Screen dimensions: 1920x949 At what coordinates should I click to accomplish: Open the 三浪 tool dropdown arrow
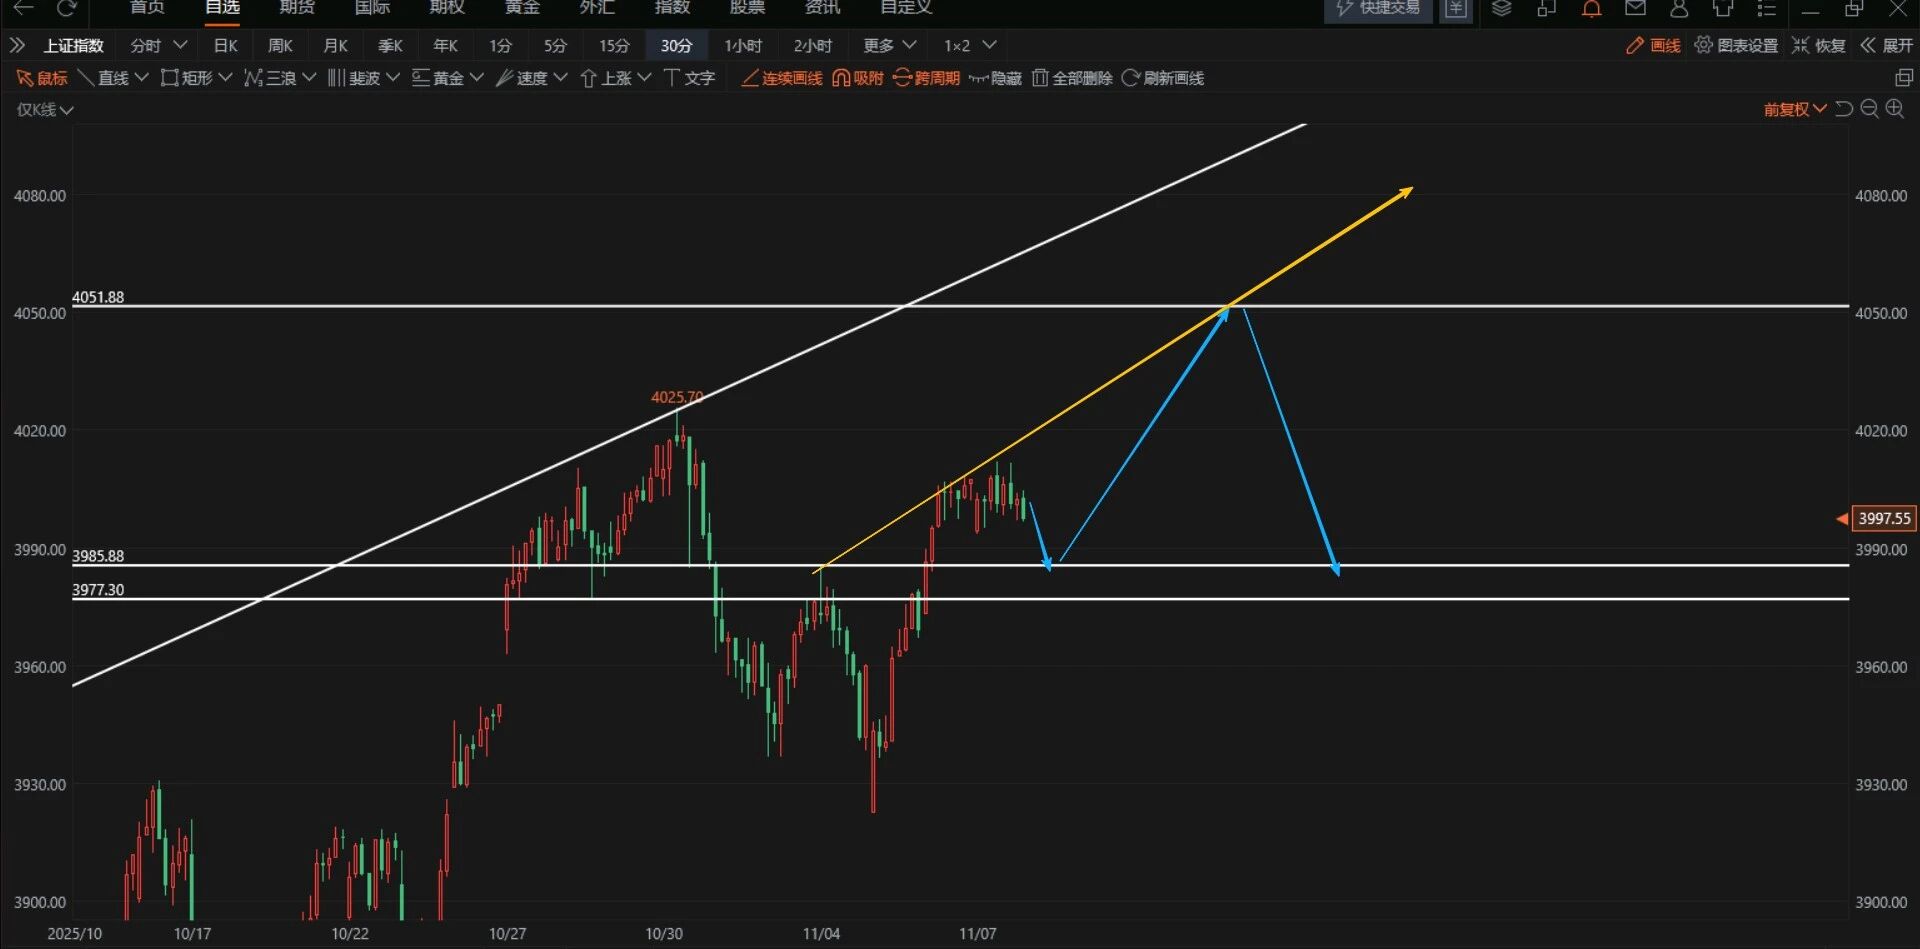308,78
